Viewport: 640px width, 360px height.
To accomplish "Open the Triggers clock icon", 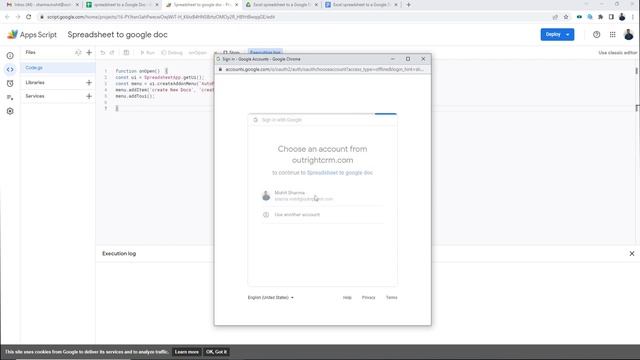I will coord(10,83).
